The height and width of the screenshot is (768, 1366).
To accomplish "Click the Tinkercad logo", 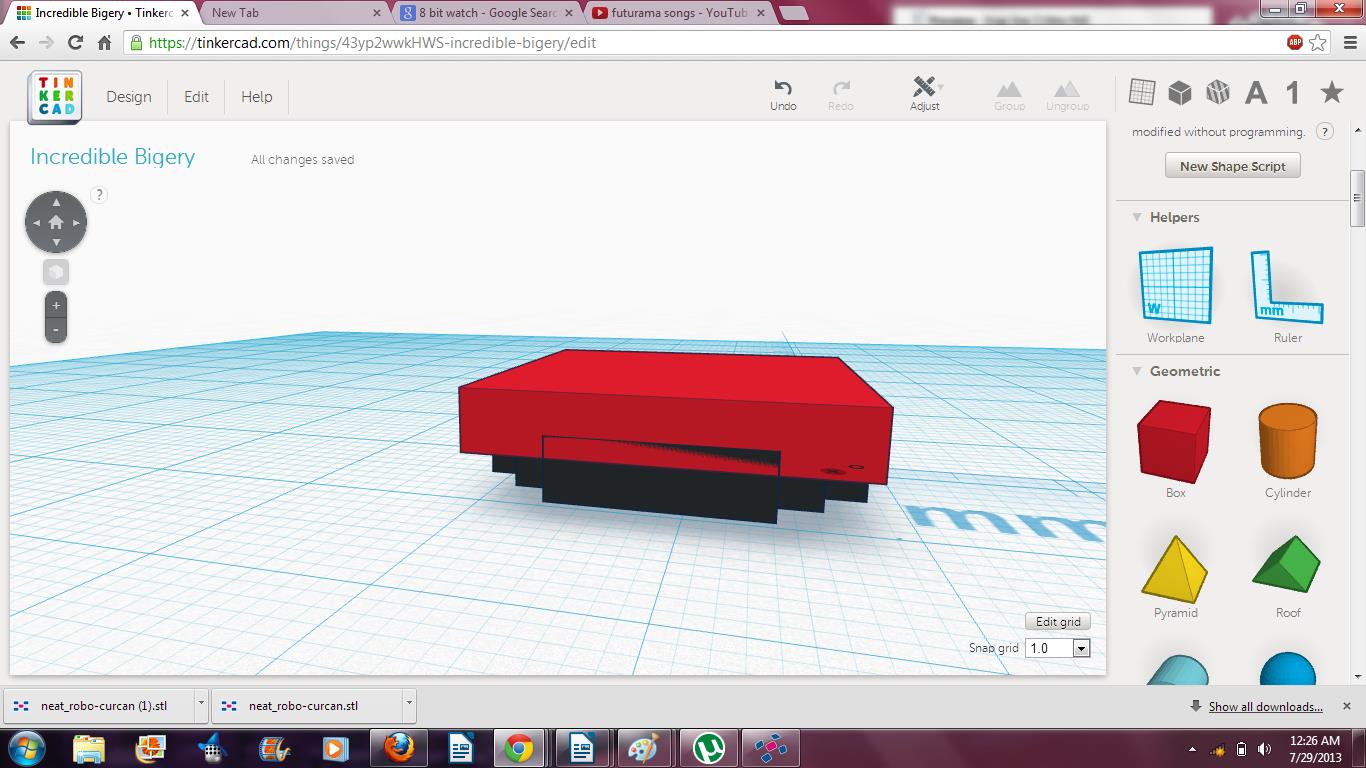I will pyautogui.click(x=56, y=97).
